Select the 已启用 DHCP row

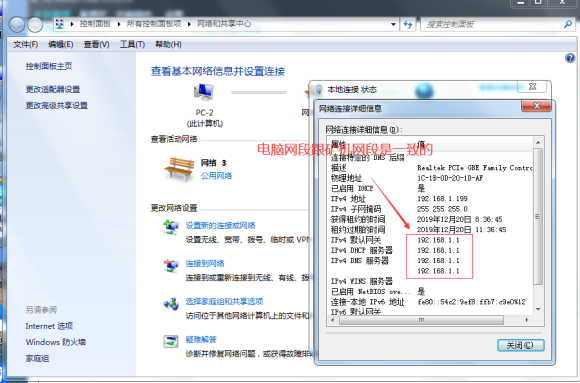[x=431, y=188]
